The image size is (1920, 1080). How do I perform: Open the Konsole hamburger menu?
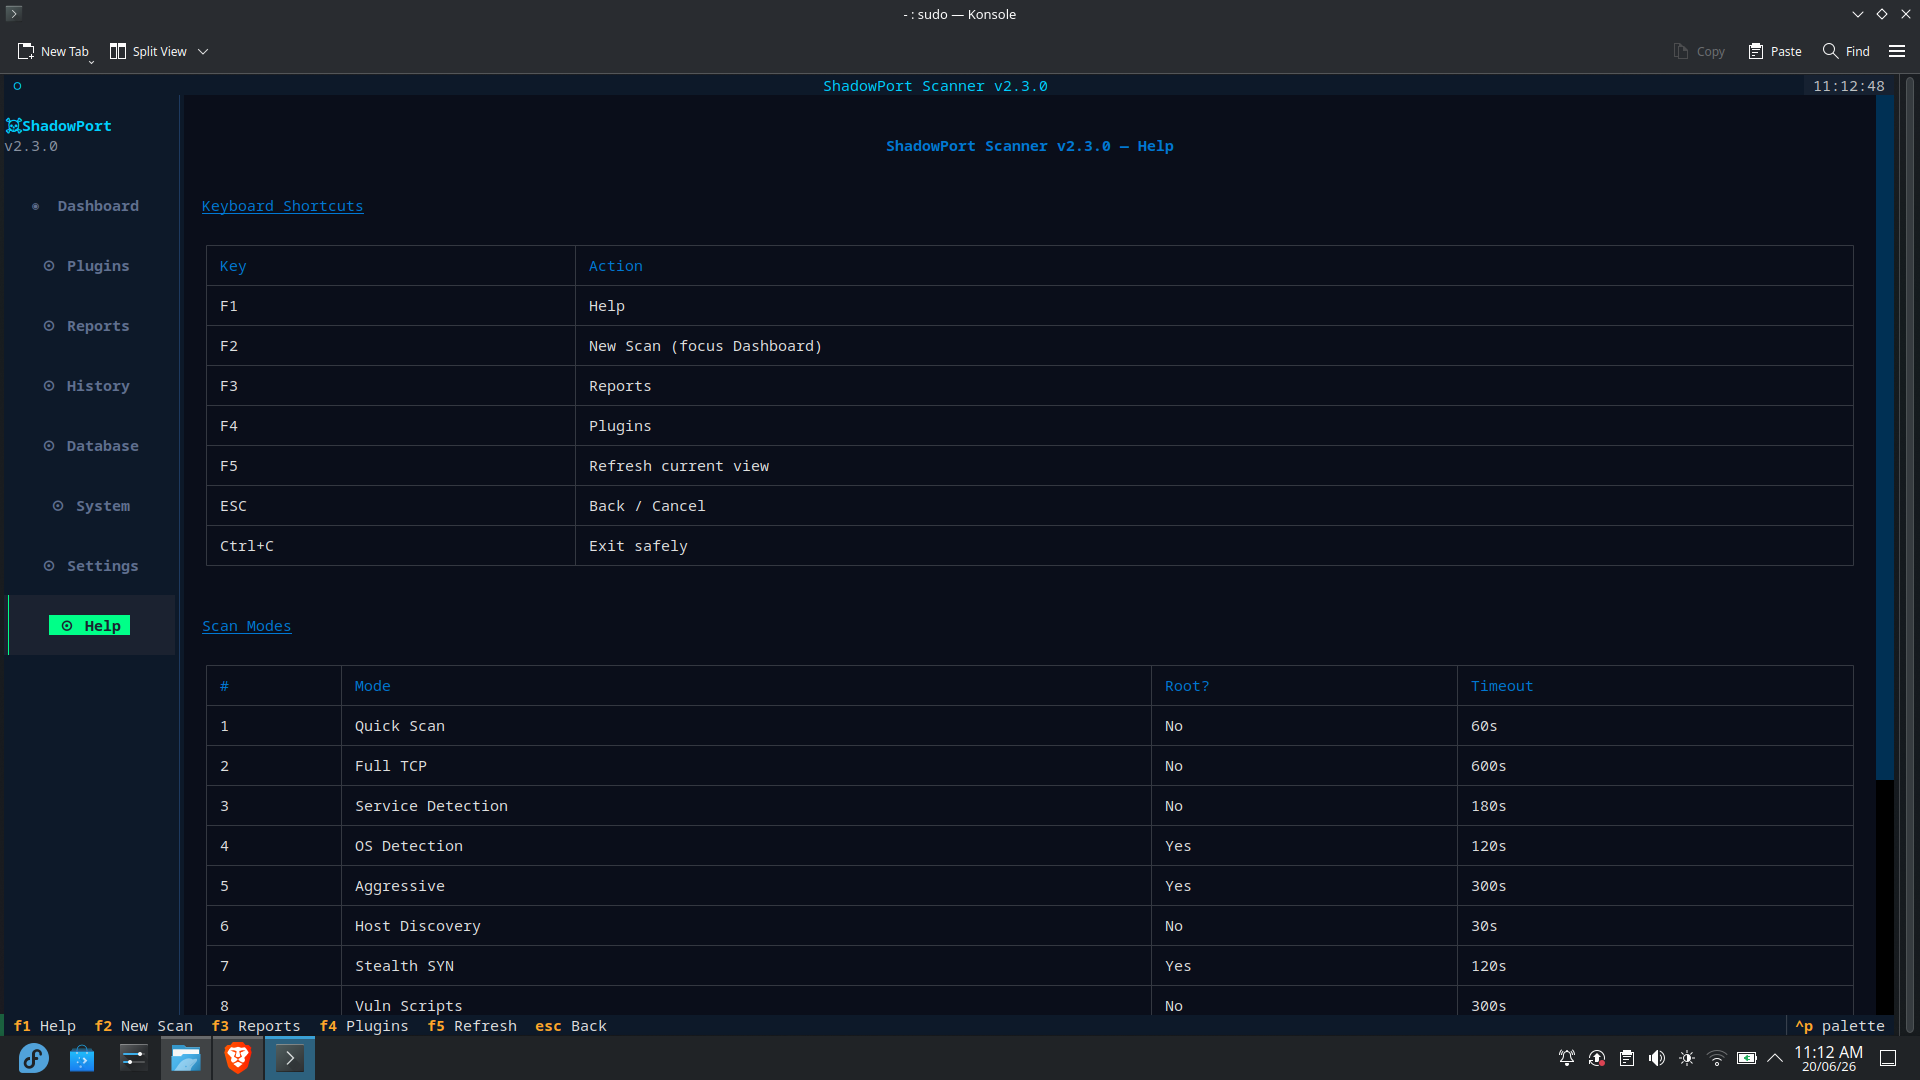pos(1897,51)
